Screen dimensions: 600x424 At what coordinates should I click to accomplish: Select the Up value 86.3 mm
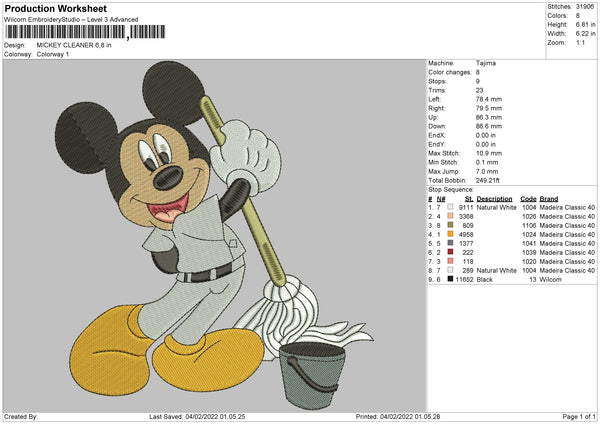pyautogui.click(x=489, y=117)
